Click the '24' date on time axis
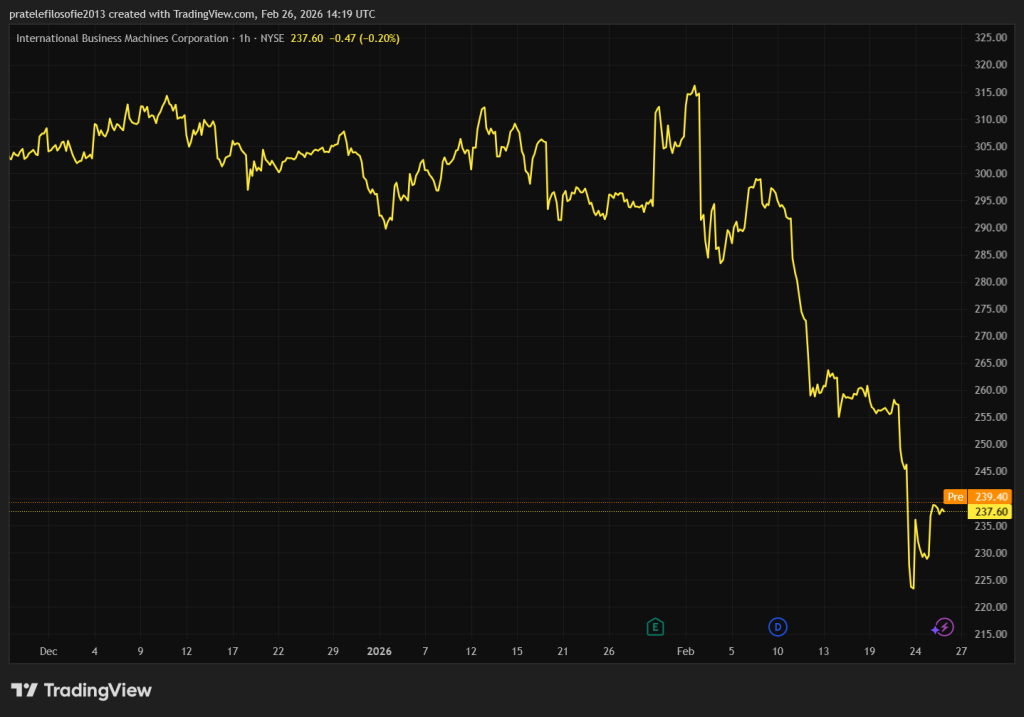Screen dimensions: 1024x717 point(915,651)
